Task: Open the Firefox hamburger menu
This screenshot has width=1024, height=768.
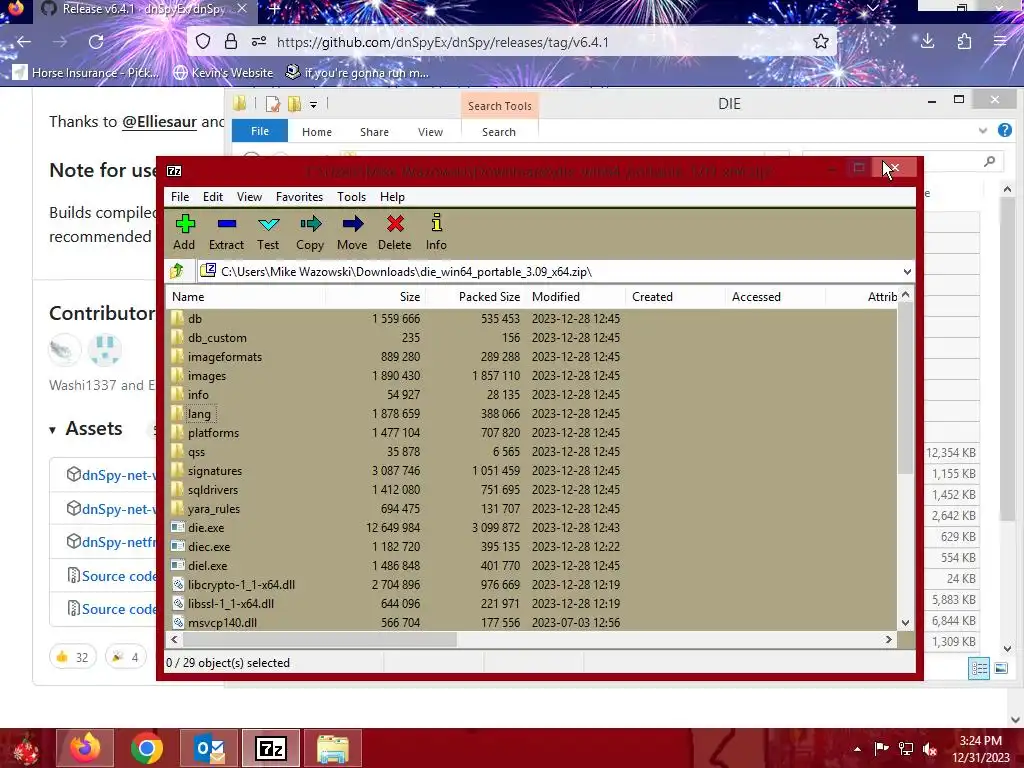Action: (x=1000, y=42)
